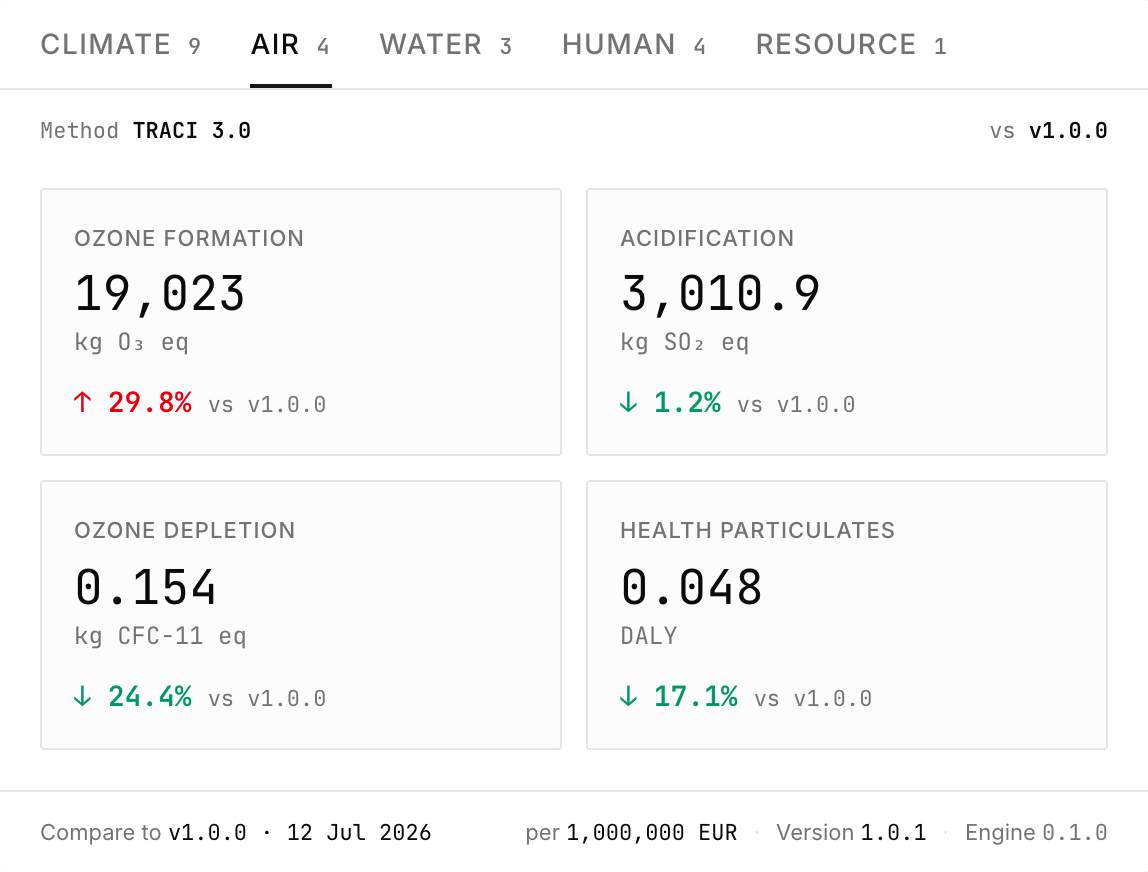1148x872 pixels.
Task: Open the Acidification metric card
Action: tap(847, 322)
